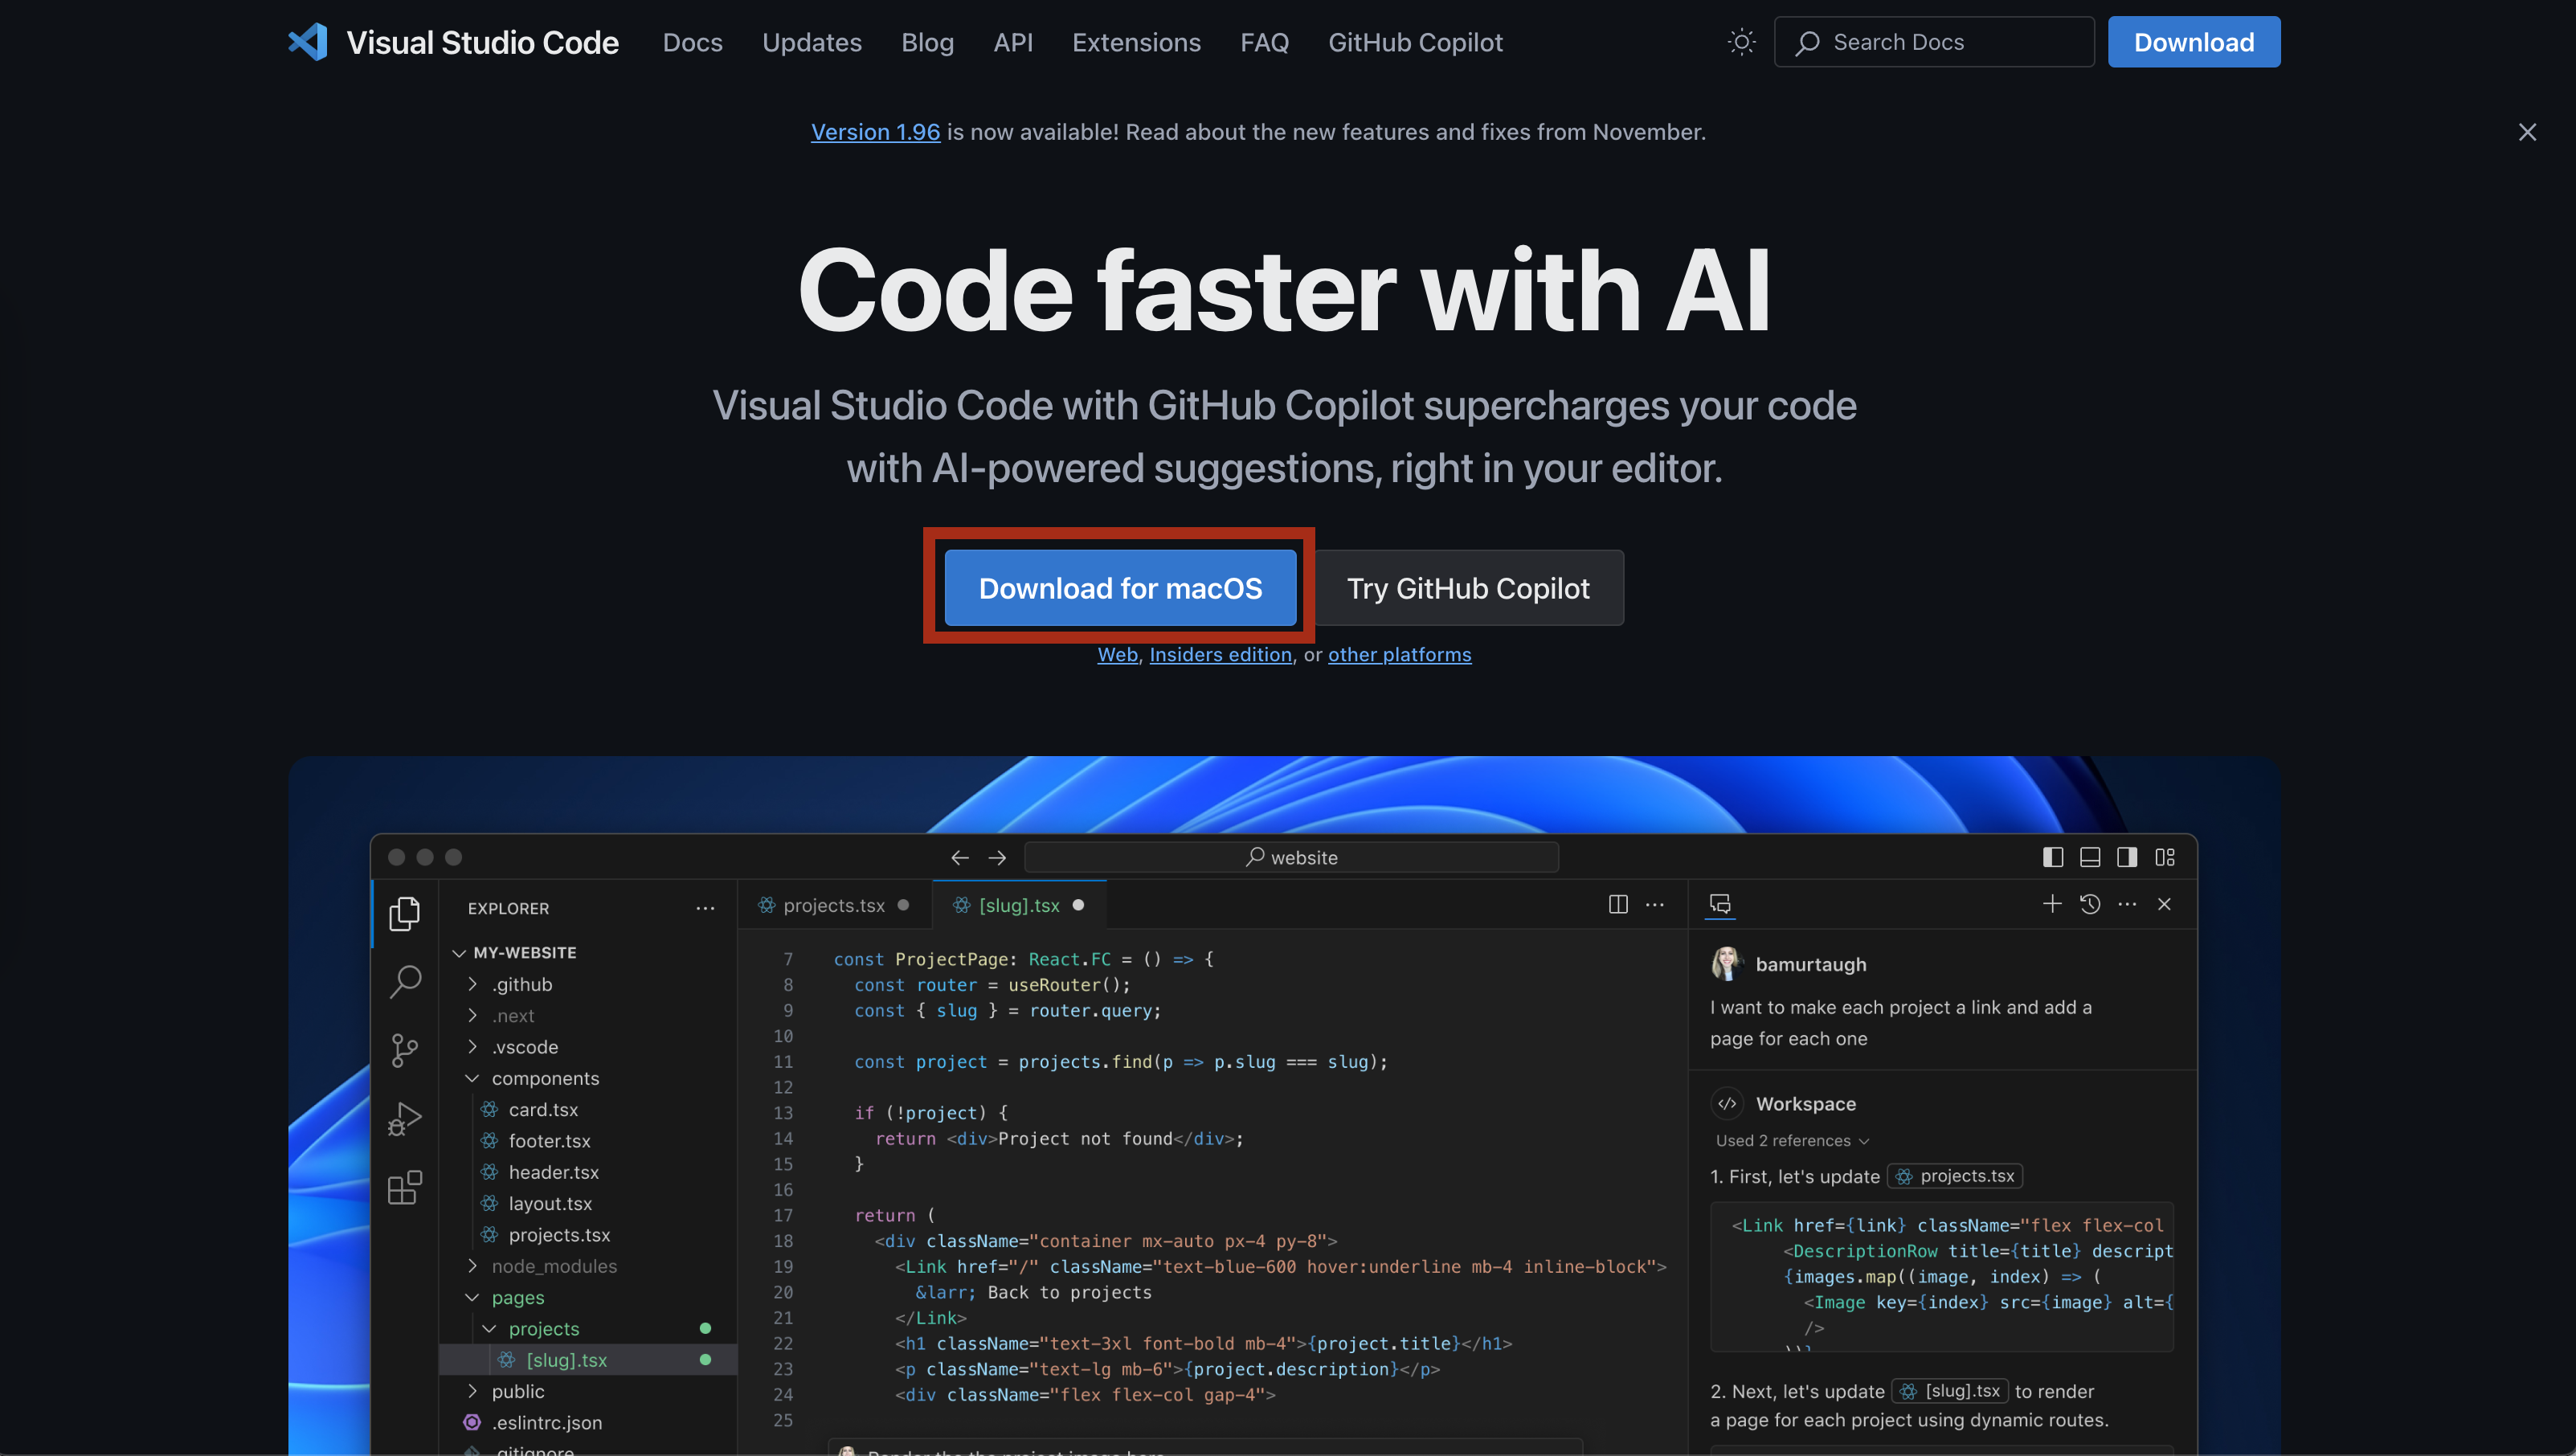
Task: Open the other platforms link
Action: [1399, 654]
